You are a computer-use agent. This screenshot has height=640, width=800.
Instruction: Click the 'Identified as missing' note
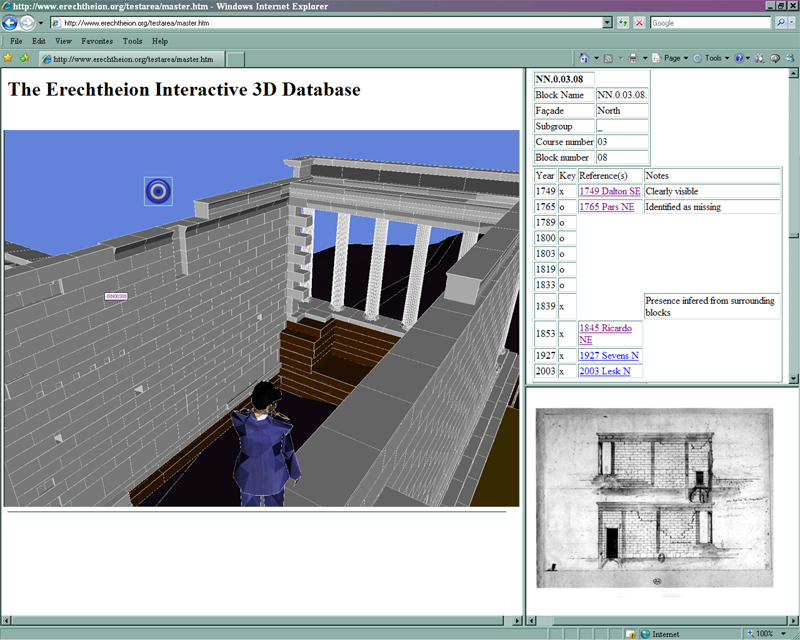[x=712, y=207]
